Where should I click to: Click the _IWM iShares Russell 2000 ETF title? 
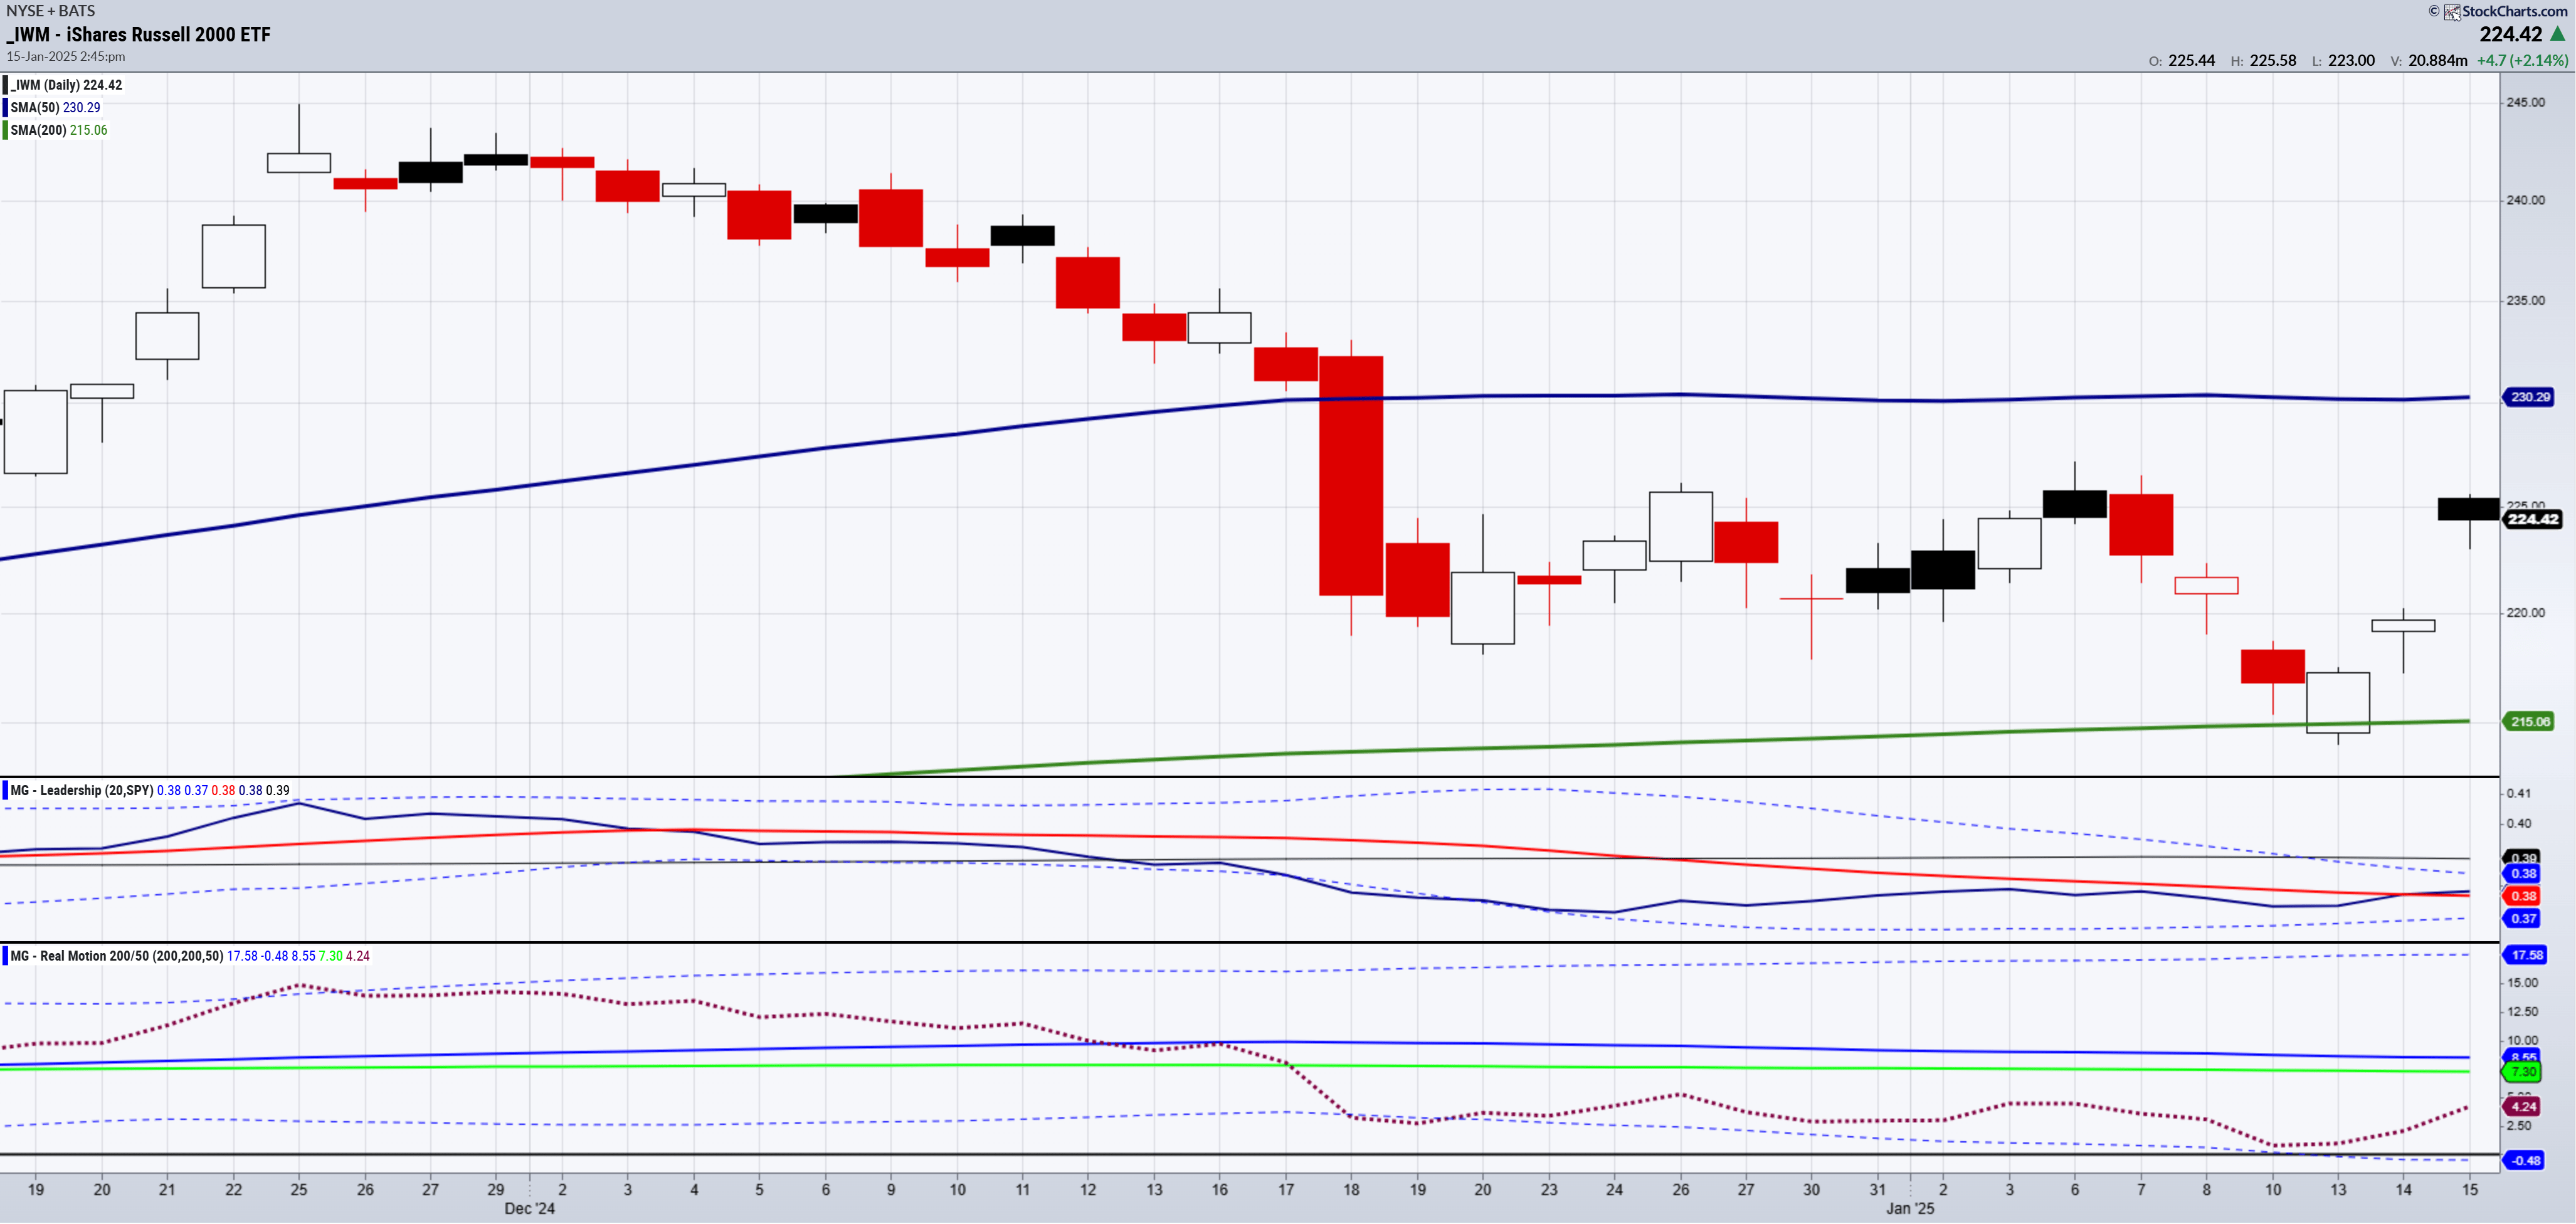pos(139,34)
